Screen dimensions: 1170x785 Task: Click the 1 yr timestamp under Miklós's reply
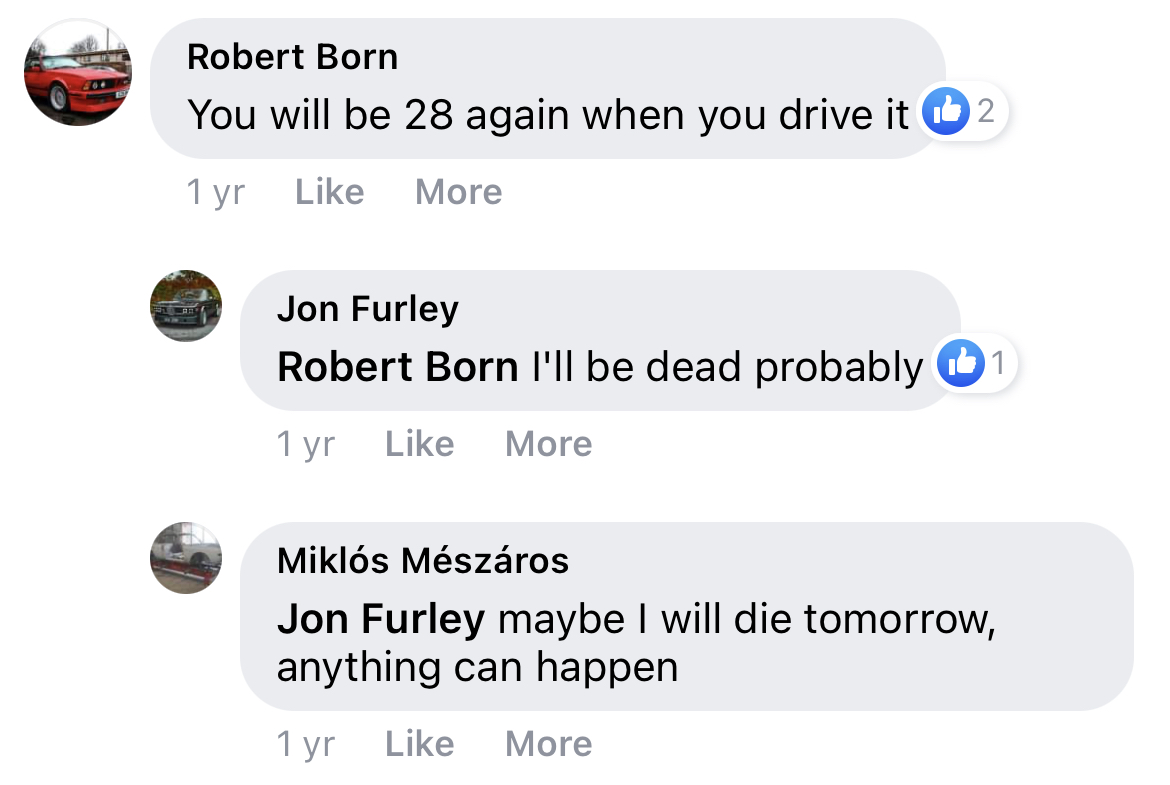[305, 744]
